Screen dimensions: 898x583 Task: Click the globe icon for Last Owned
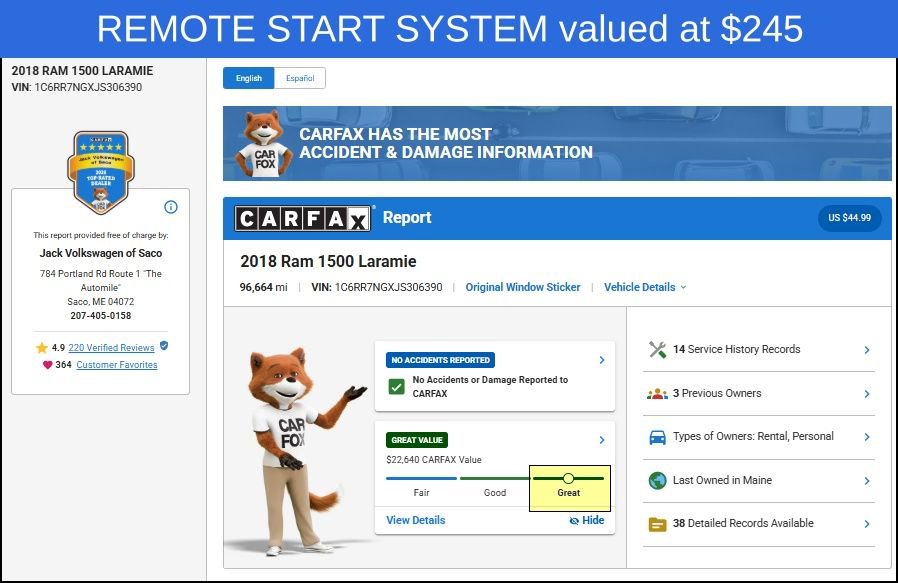(657, 480)
